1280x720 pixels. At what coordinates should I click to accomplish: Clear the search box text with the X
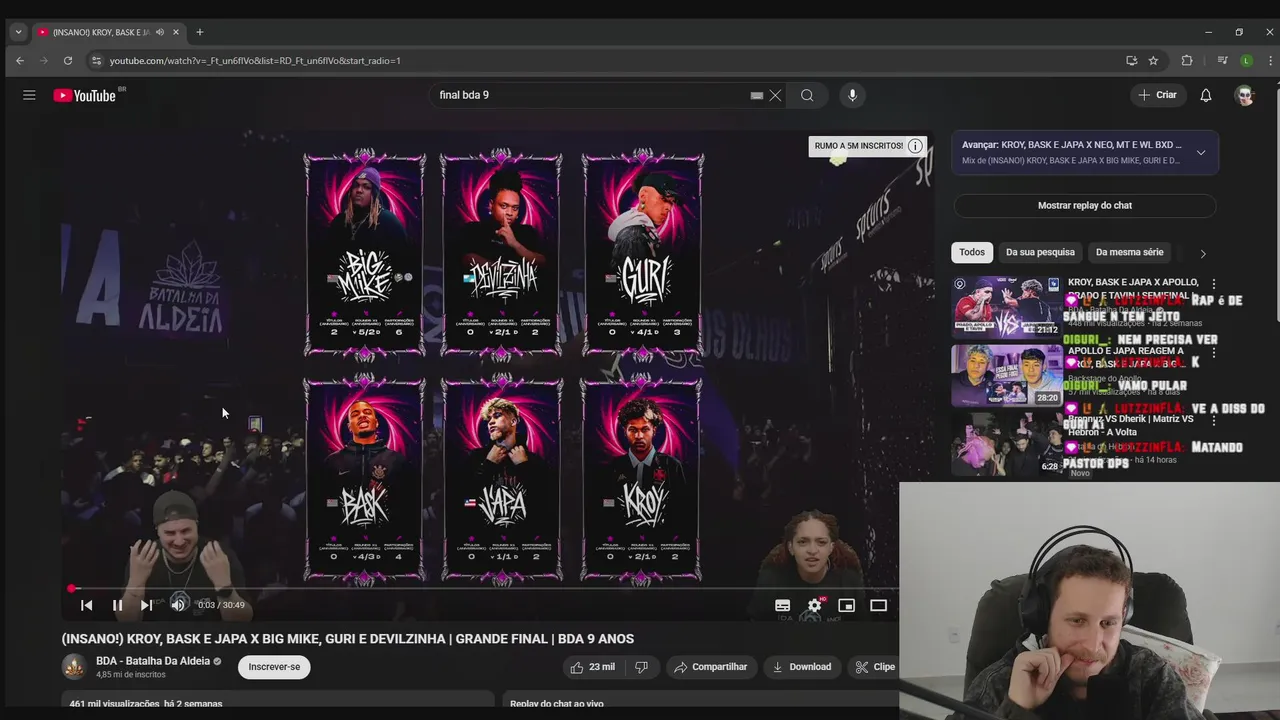(775, 95)
